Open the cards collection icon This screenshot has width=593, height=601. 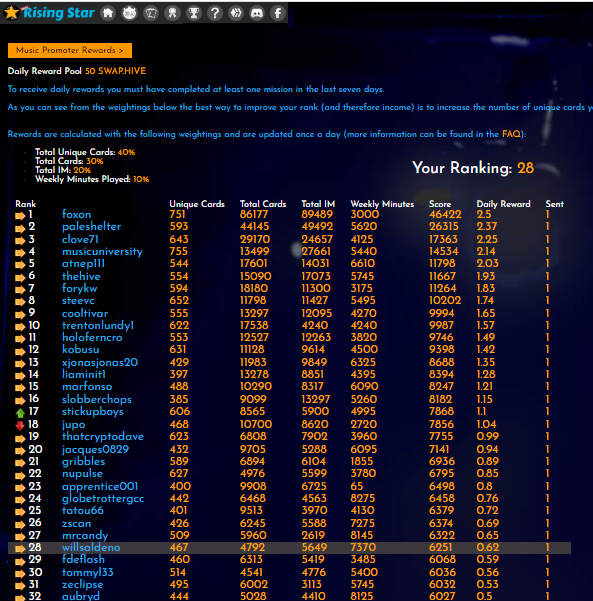point(151,13)
